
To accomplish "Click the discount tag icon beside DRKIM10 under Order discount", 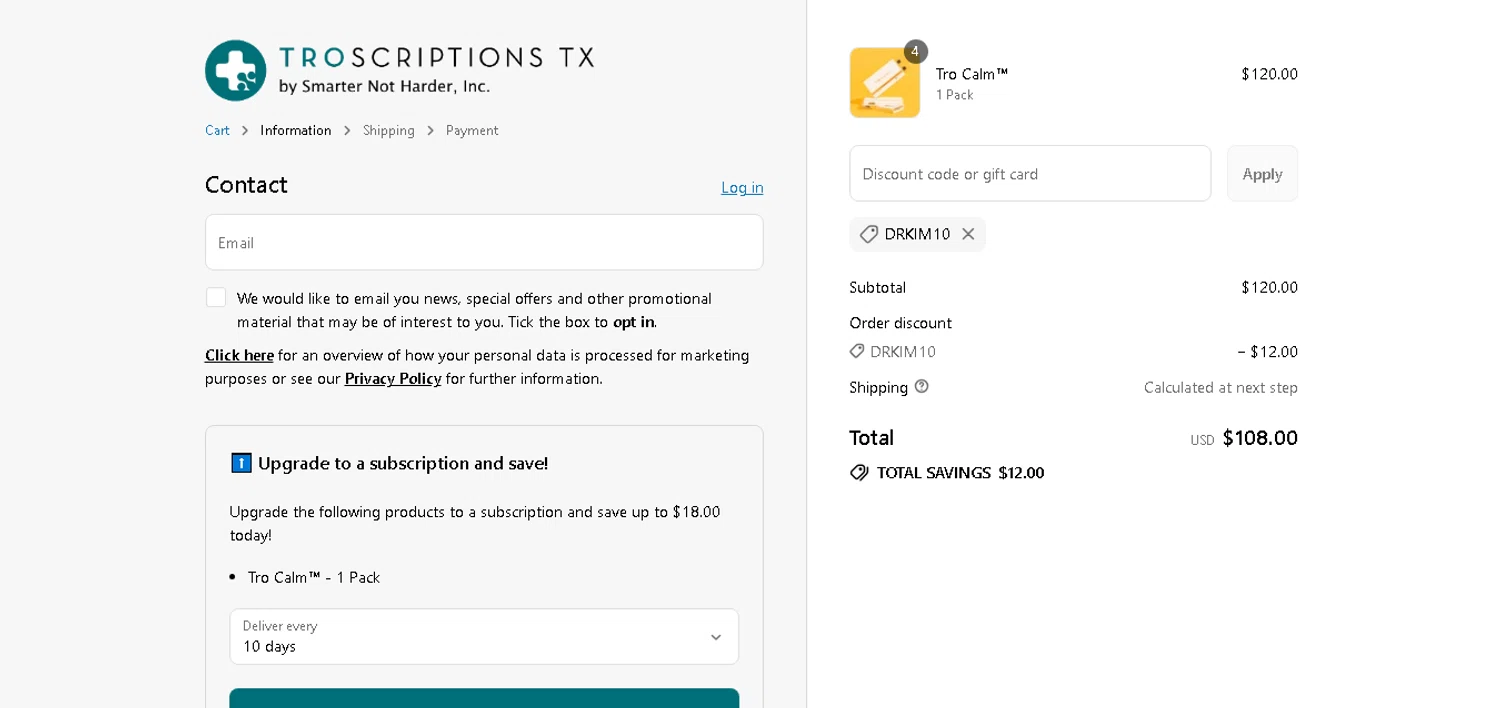I will point(857,351).
